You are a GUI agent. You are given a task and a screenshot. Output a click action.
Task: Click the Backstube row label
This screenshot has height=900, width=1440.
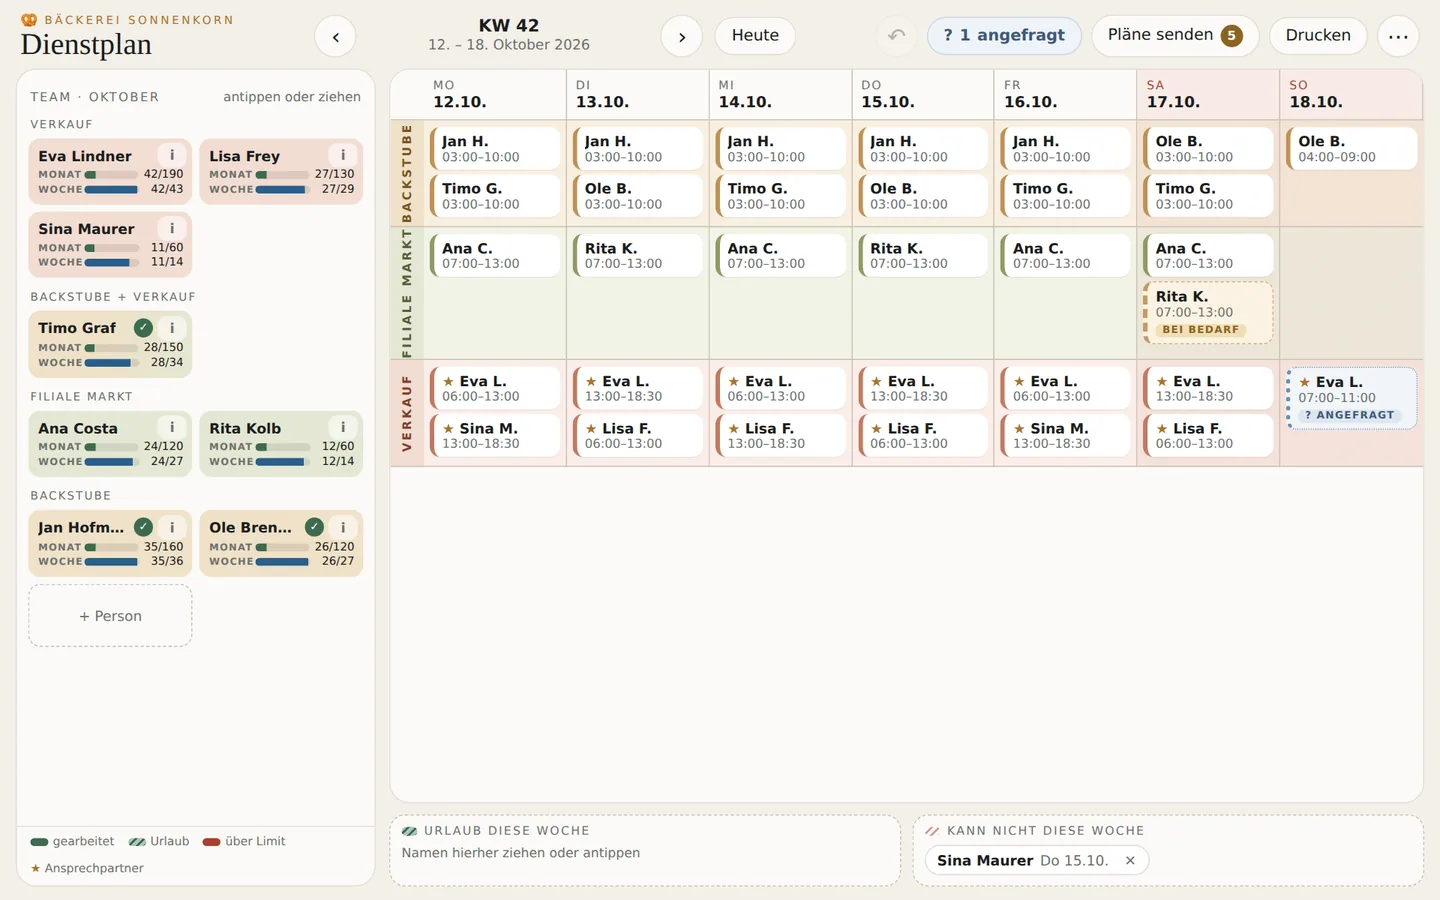tap(407, 173)
